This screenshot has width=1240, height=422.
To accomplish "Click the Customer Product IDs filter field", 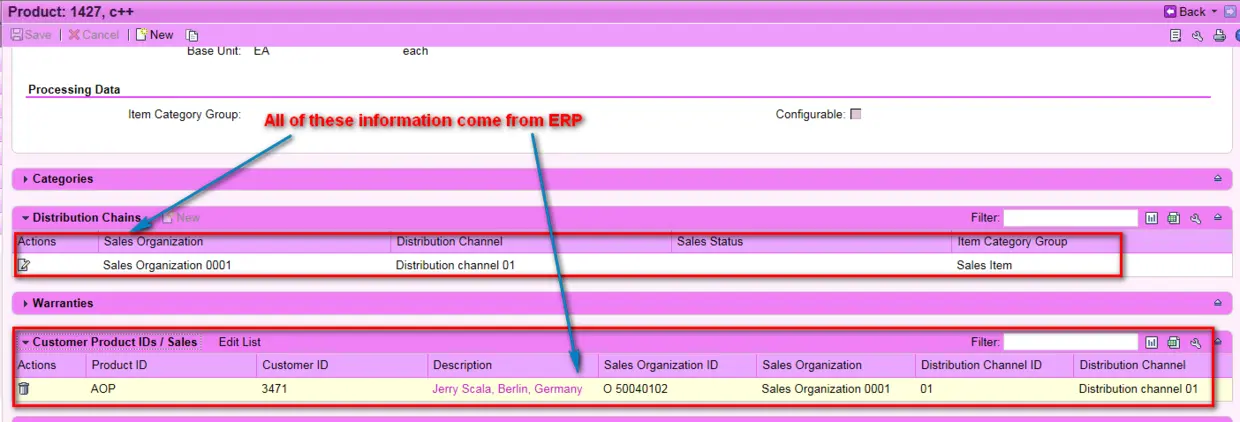I will [x=1071, y=342].
